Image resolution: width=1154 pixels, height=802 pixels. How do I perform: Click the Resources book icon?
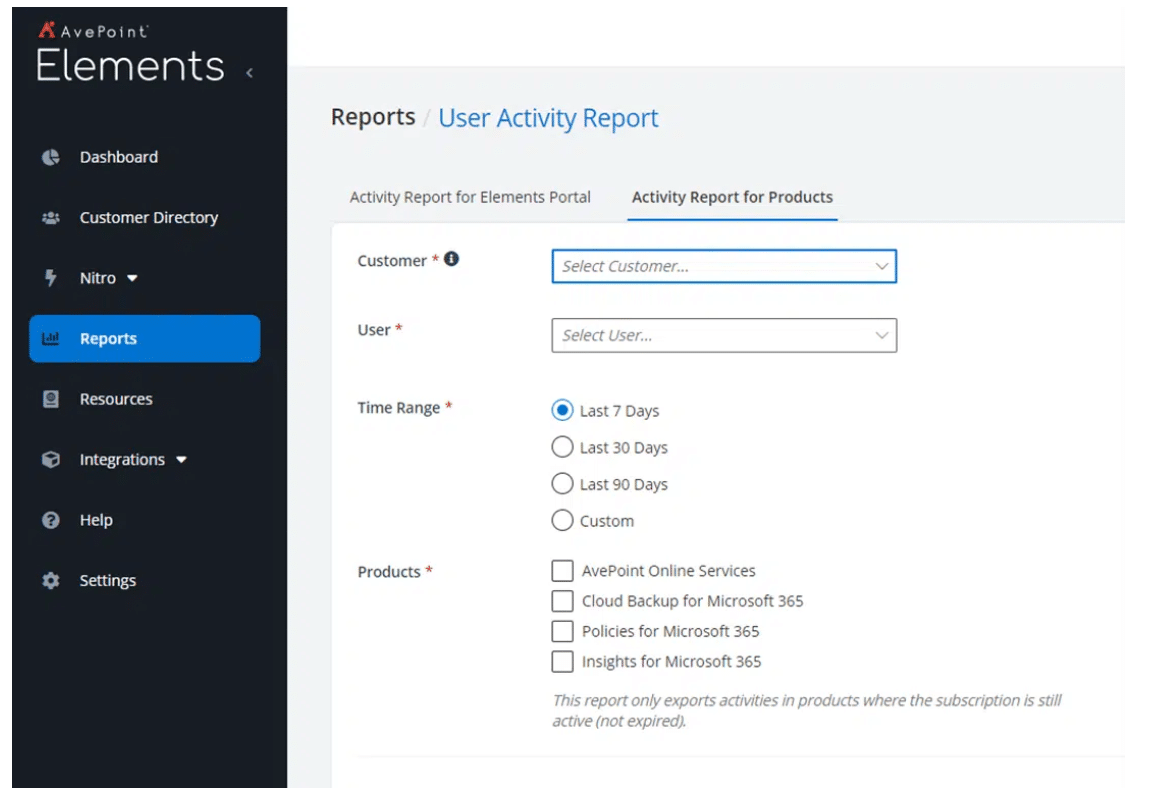point(51,399)
